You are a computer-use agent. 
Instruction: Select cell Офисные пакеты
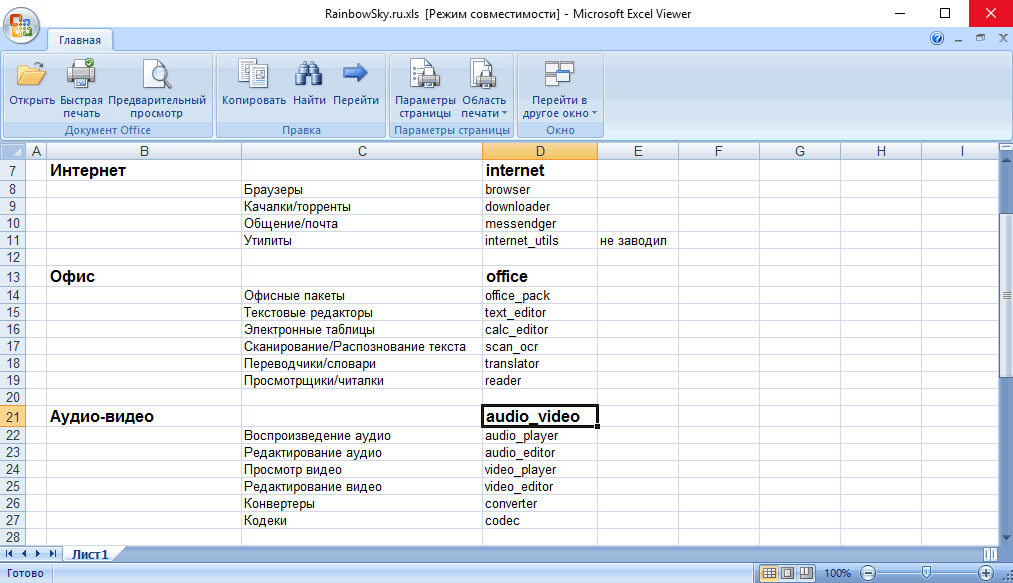(x=362, y=295)
